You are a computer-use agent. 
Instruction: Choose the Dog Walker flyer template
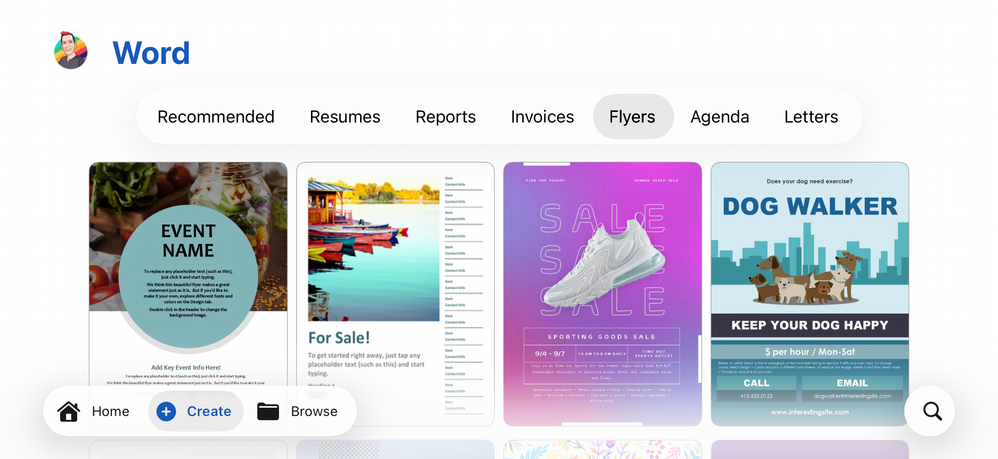[x=810, y=293]
